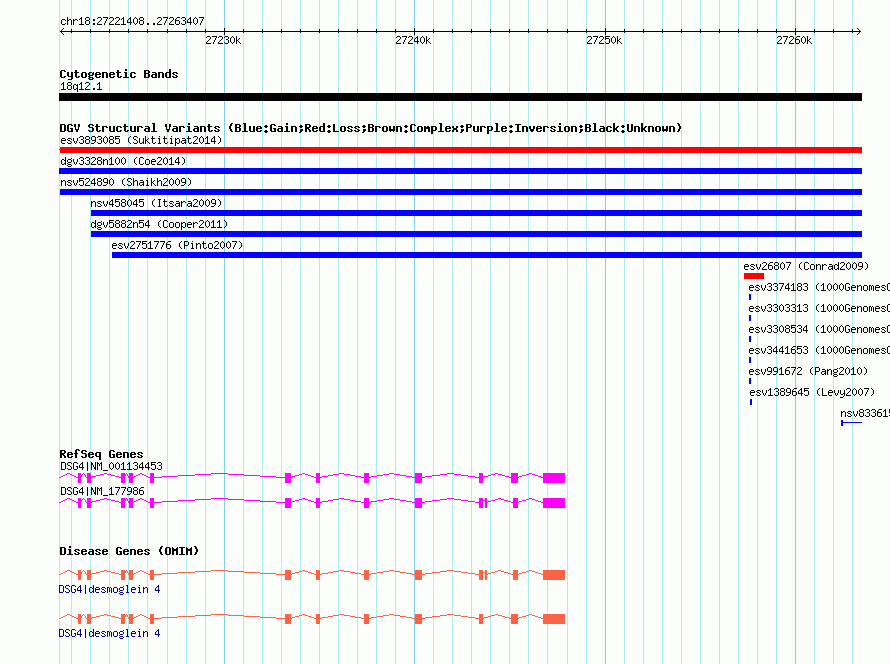Click the DSG4|NM_177986 transcript label
Image resolution: width=890 pixels, height=664 pixels.
coord(102,491)
